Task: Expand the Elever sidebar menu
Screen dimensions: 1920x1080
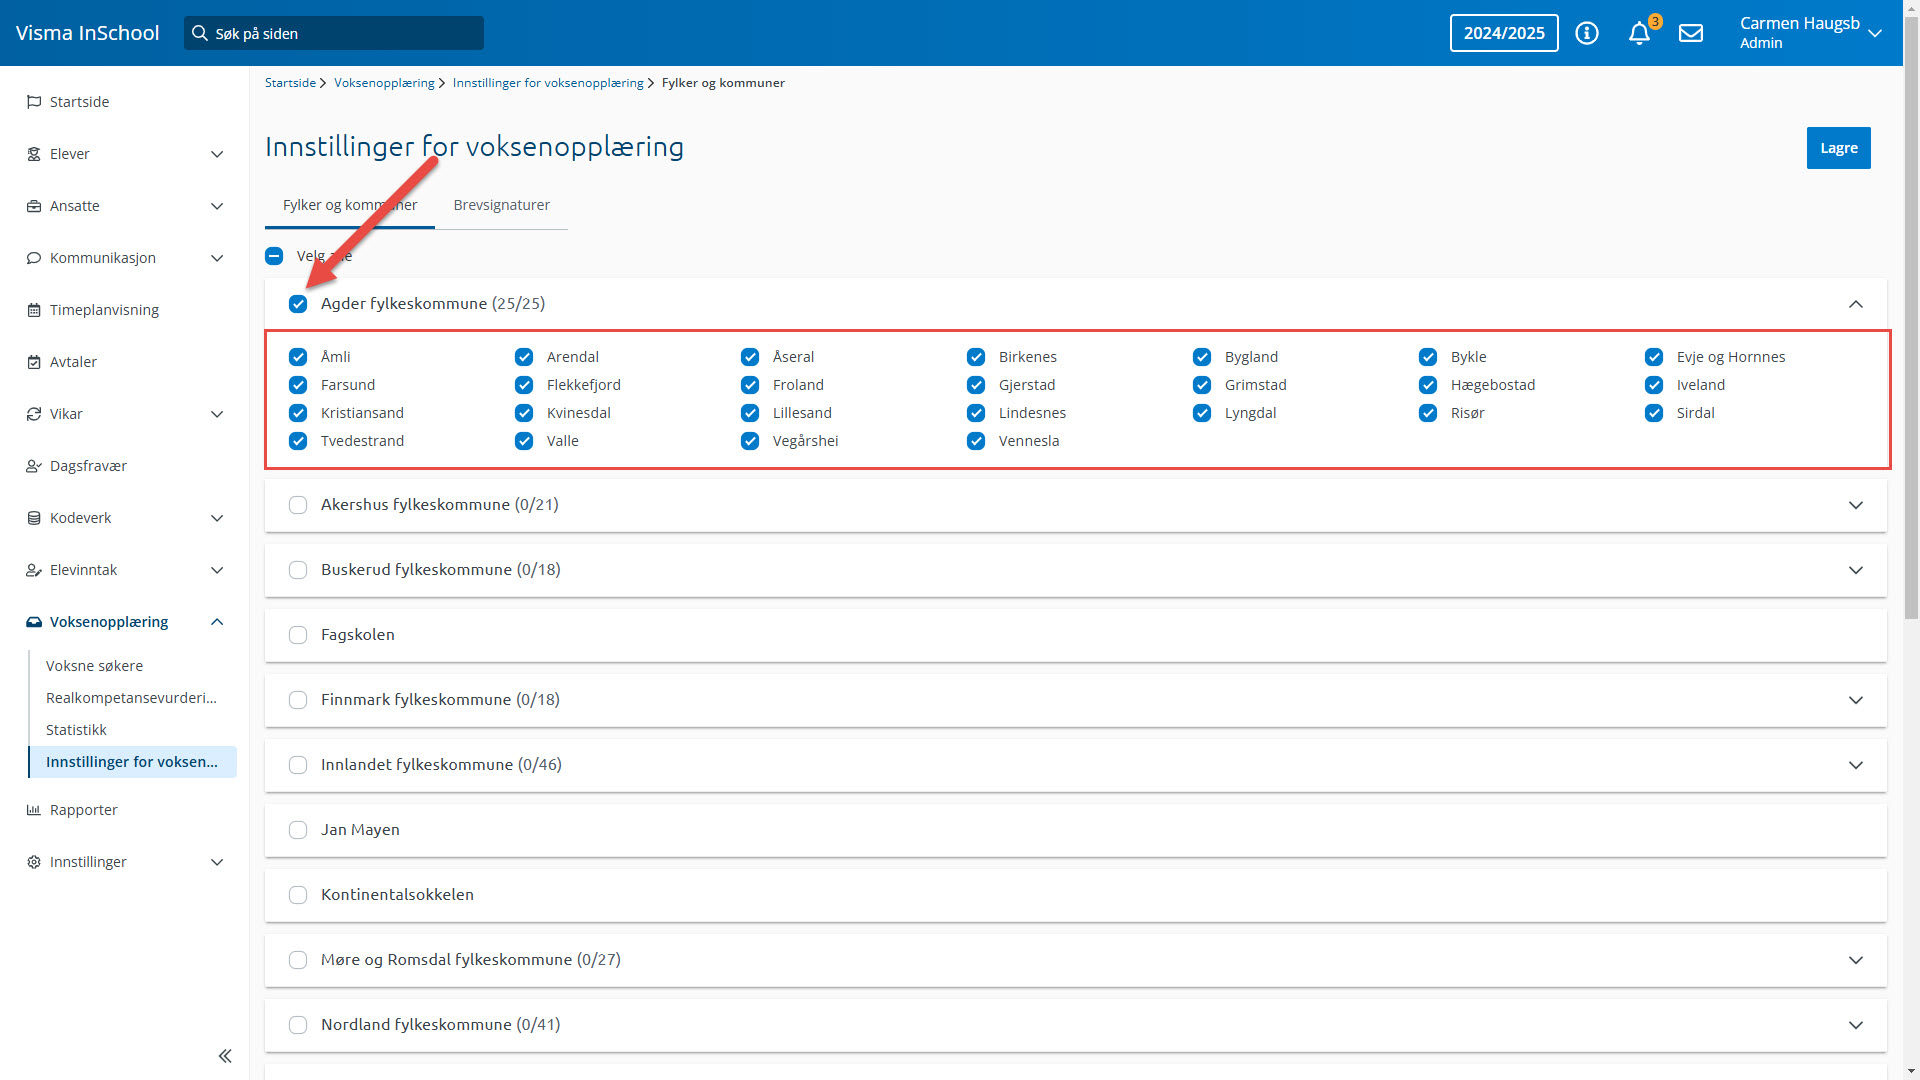Action: (x=217, y=154)
